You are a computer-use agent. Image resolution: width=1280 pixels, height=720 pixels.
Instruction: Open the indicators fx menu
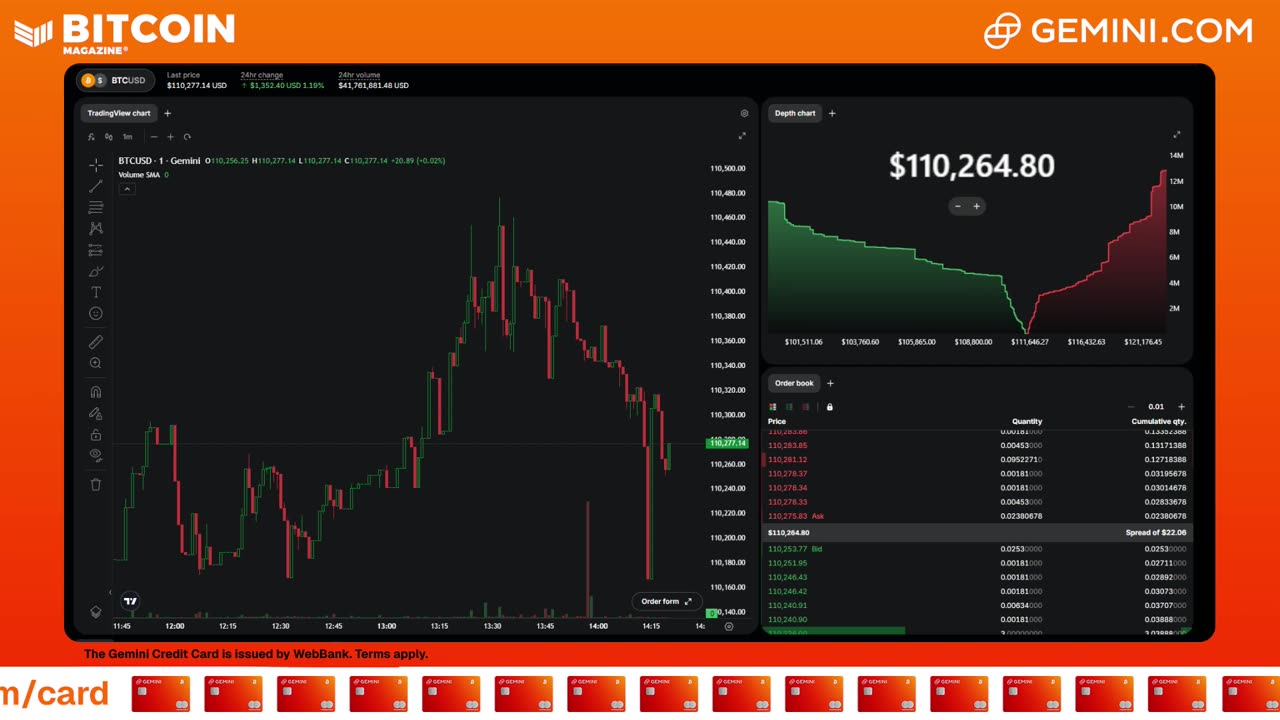[91, 137]
